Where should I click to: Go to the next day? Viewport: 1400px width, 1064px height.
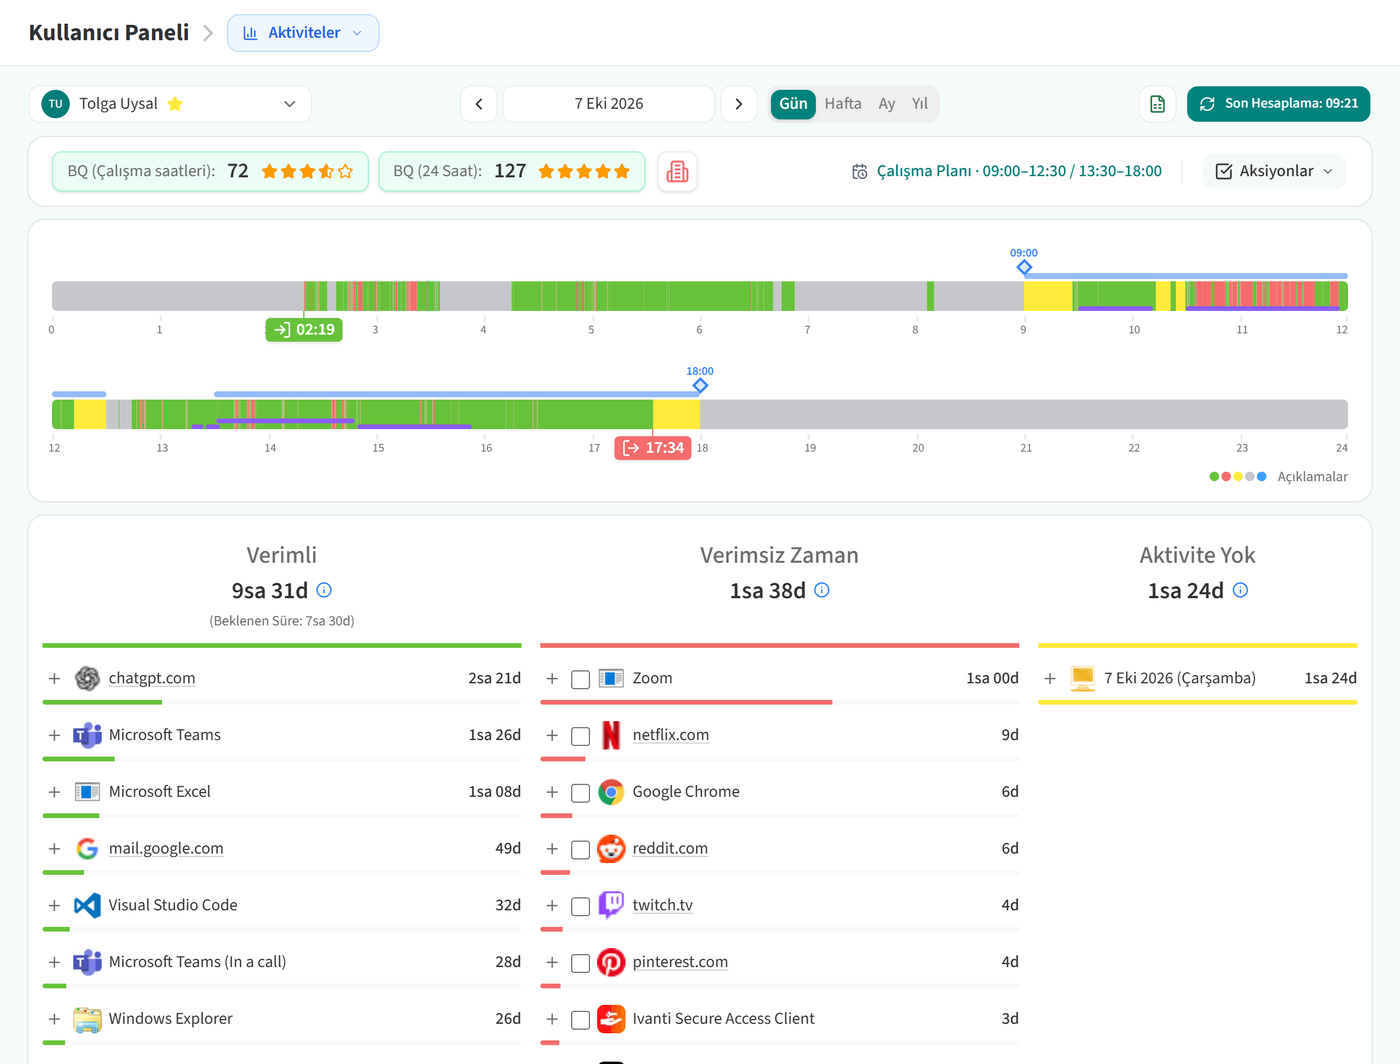(x=739, y=104)
